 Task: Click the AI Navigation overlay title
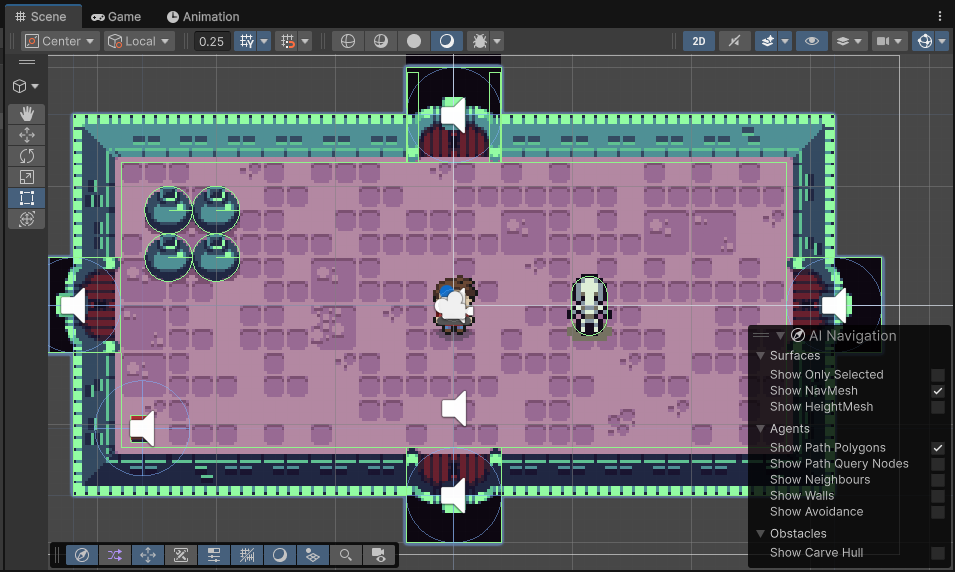(852, 336)
